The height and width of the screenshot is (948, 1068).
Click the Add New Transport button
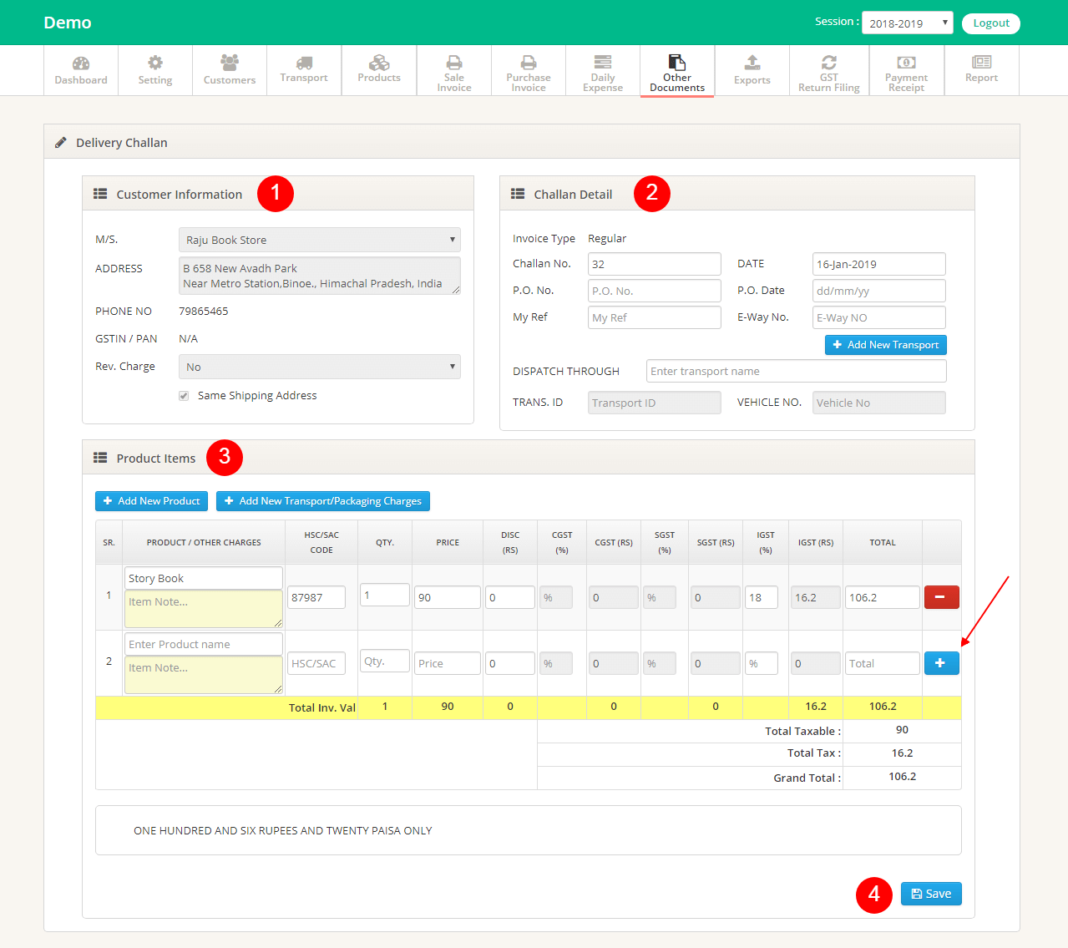click(x=885, y=344)
